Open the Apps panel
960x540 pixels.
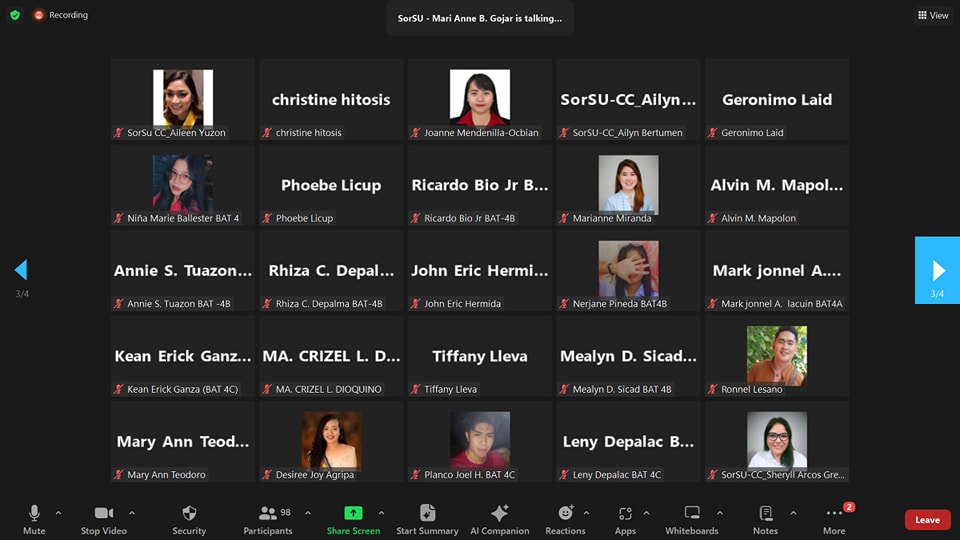[x=625, y=518]
